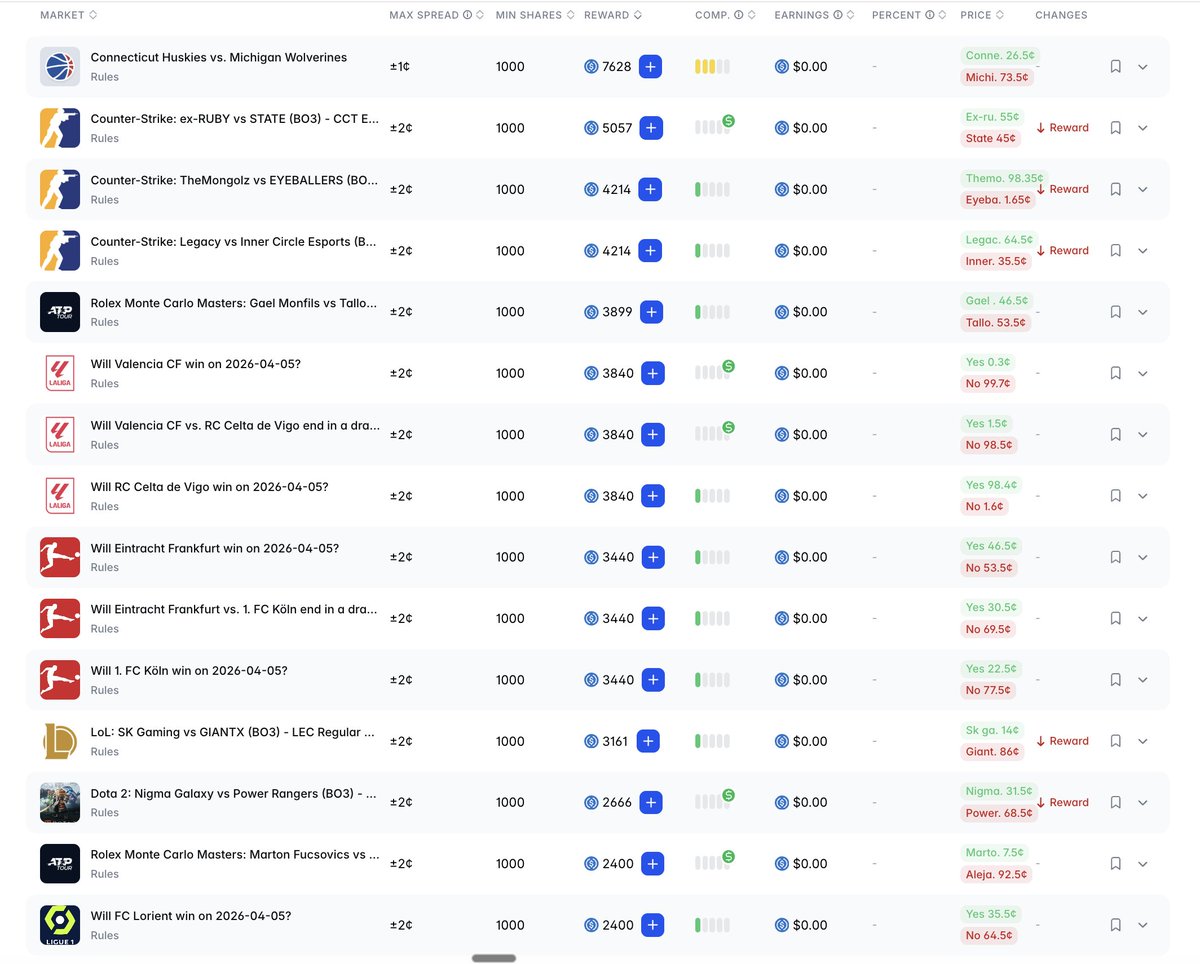Click competition meter in TheMongolz row
The image size is (1200, 964).
[712, 189]
